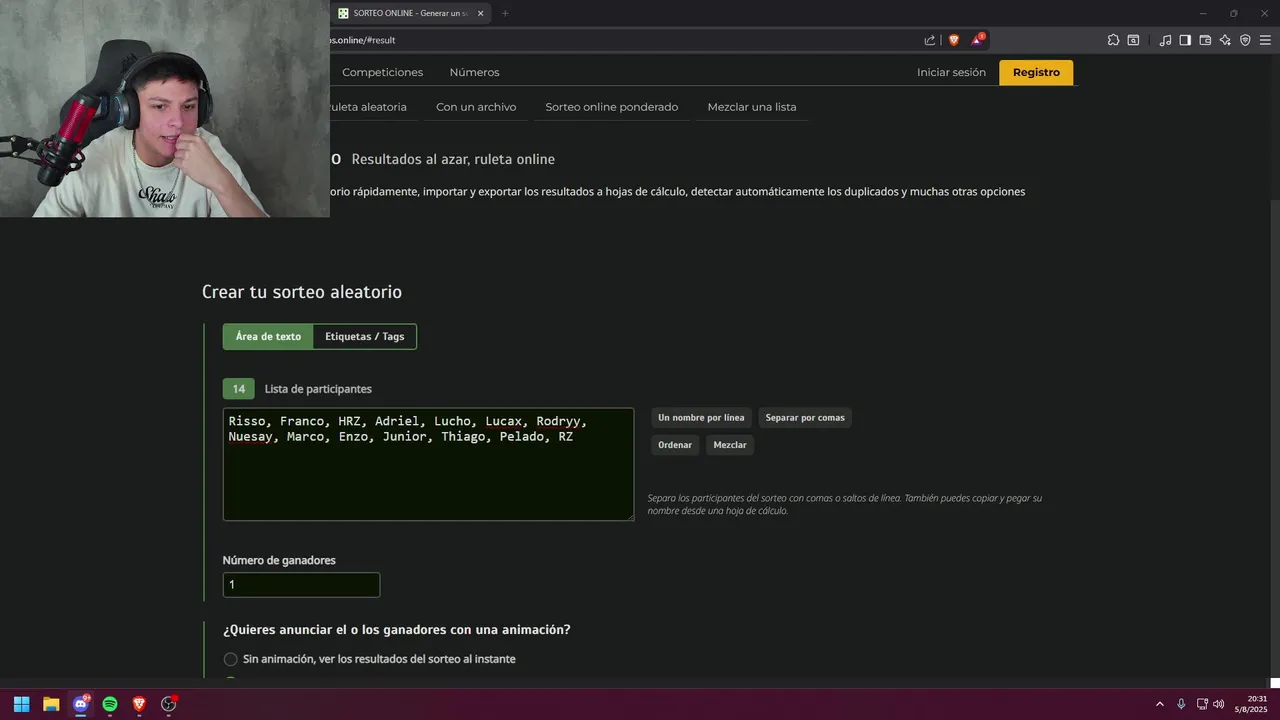Switch to the 'Área de texto' tab
This screenshot has height=720, width=1280.
tap(268, 336)
